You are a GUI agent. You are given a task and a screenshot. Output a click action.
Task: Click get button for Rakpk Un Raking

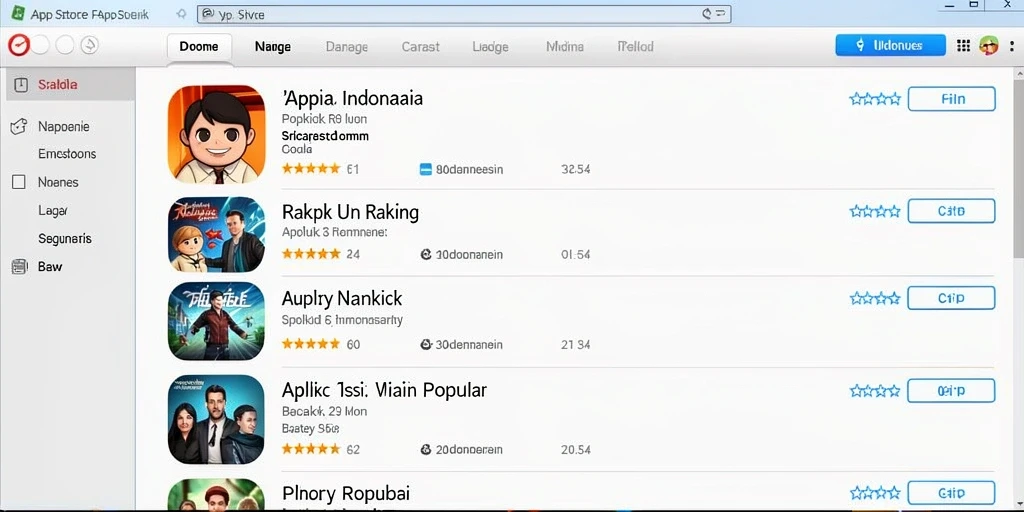tap(952, 212)
